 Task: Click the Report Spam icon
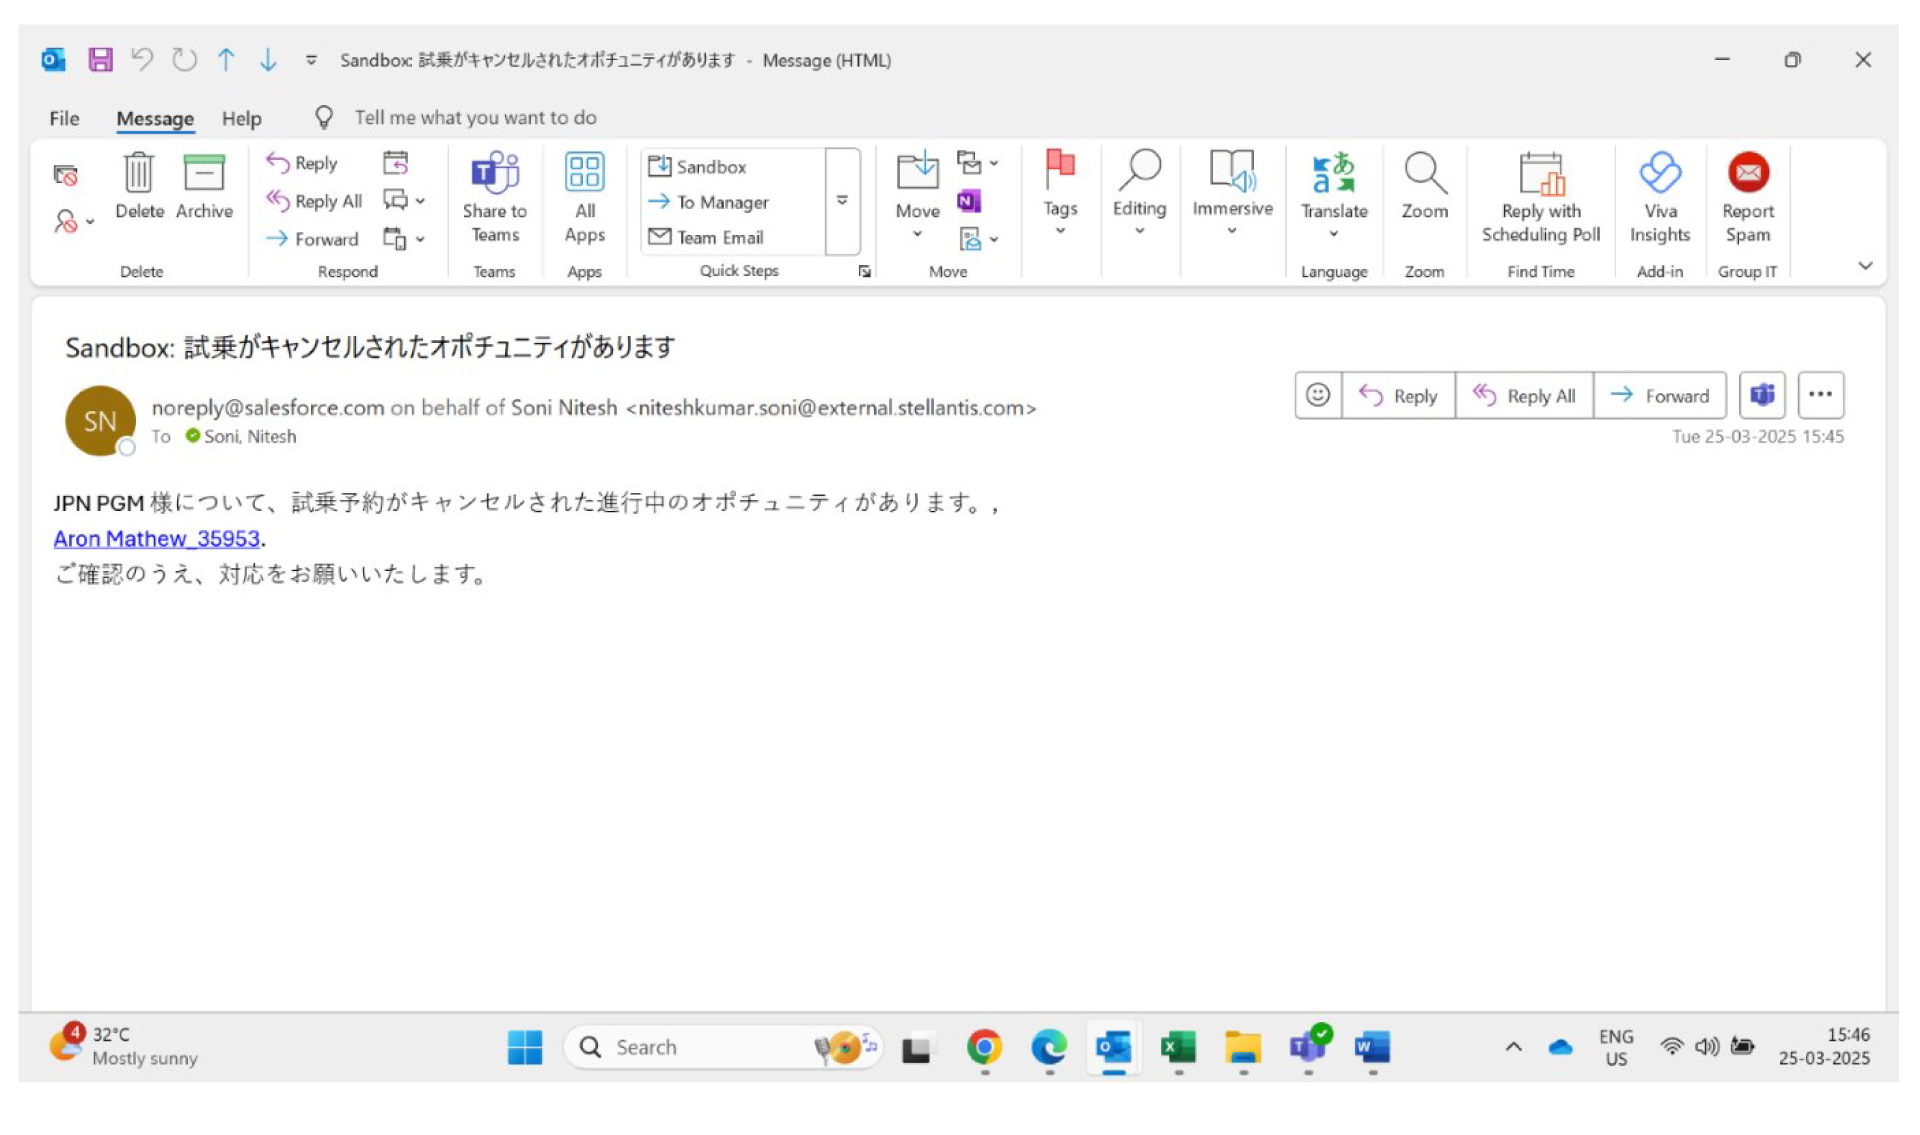pyautogui.click(x=1747, y=174)
